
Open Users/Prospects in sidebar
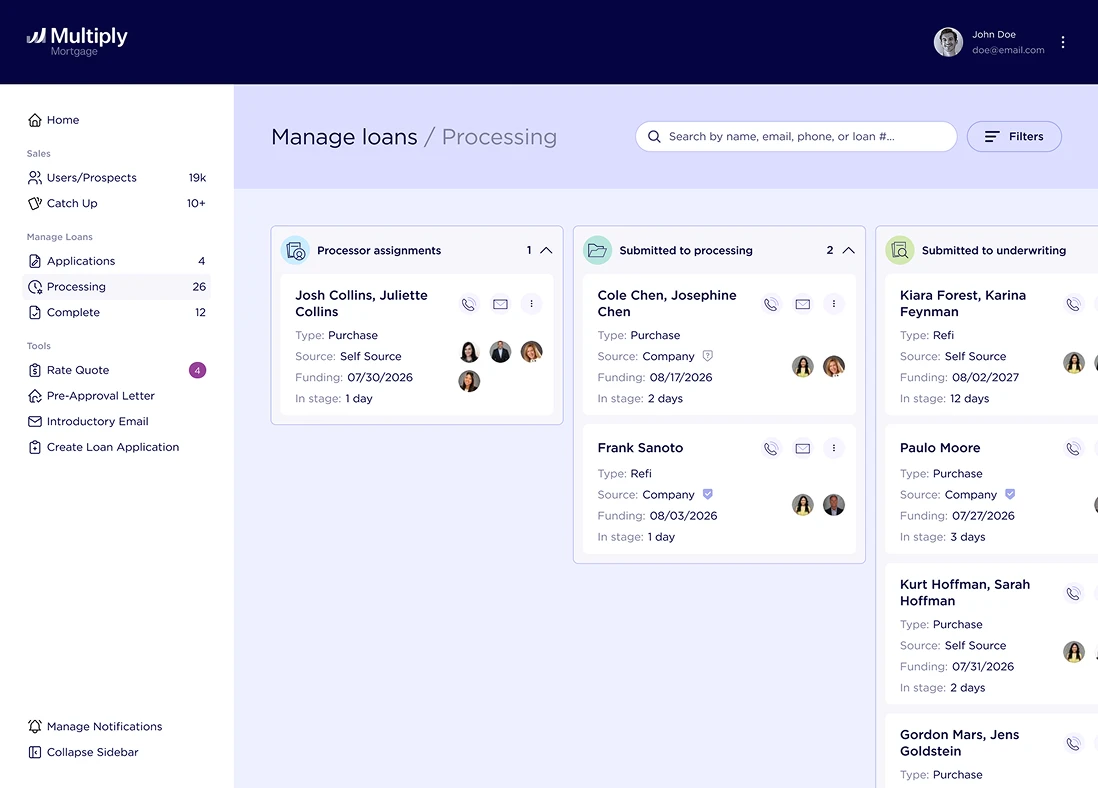tap(116, 178)
